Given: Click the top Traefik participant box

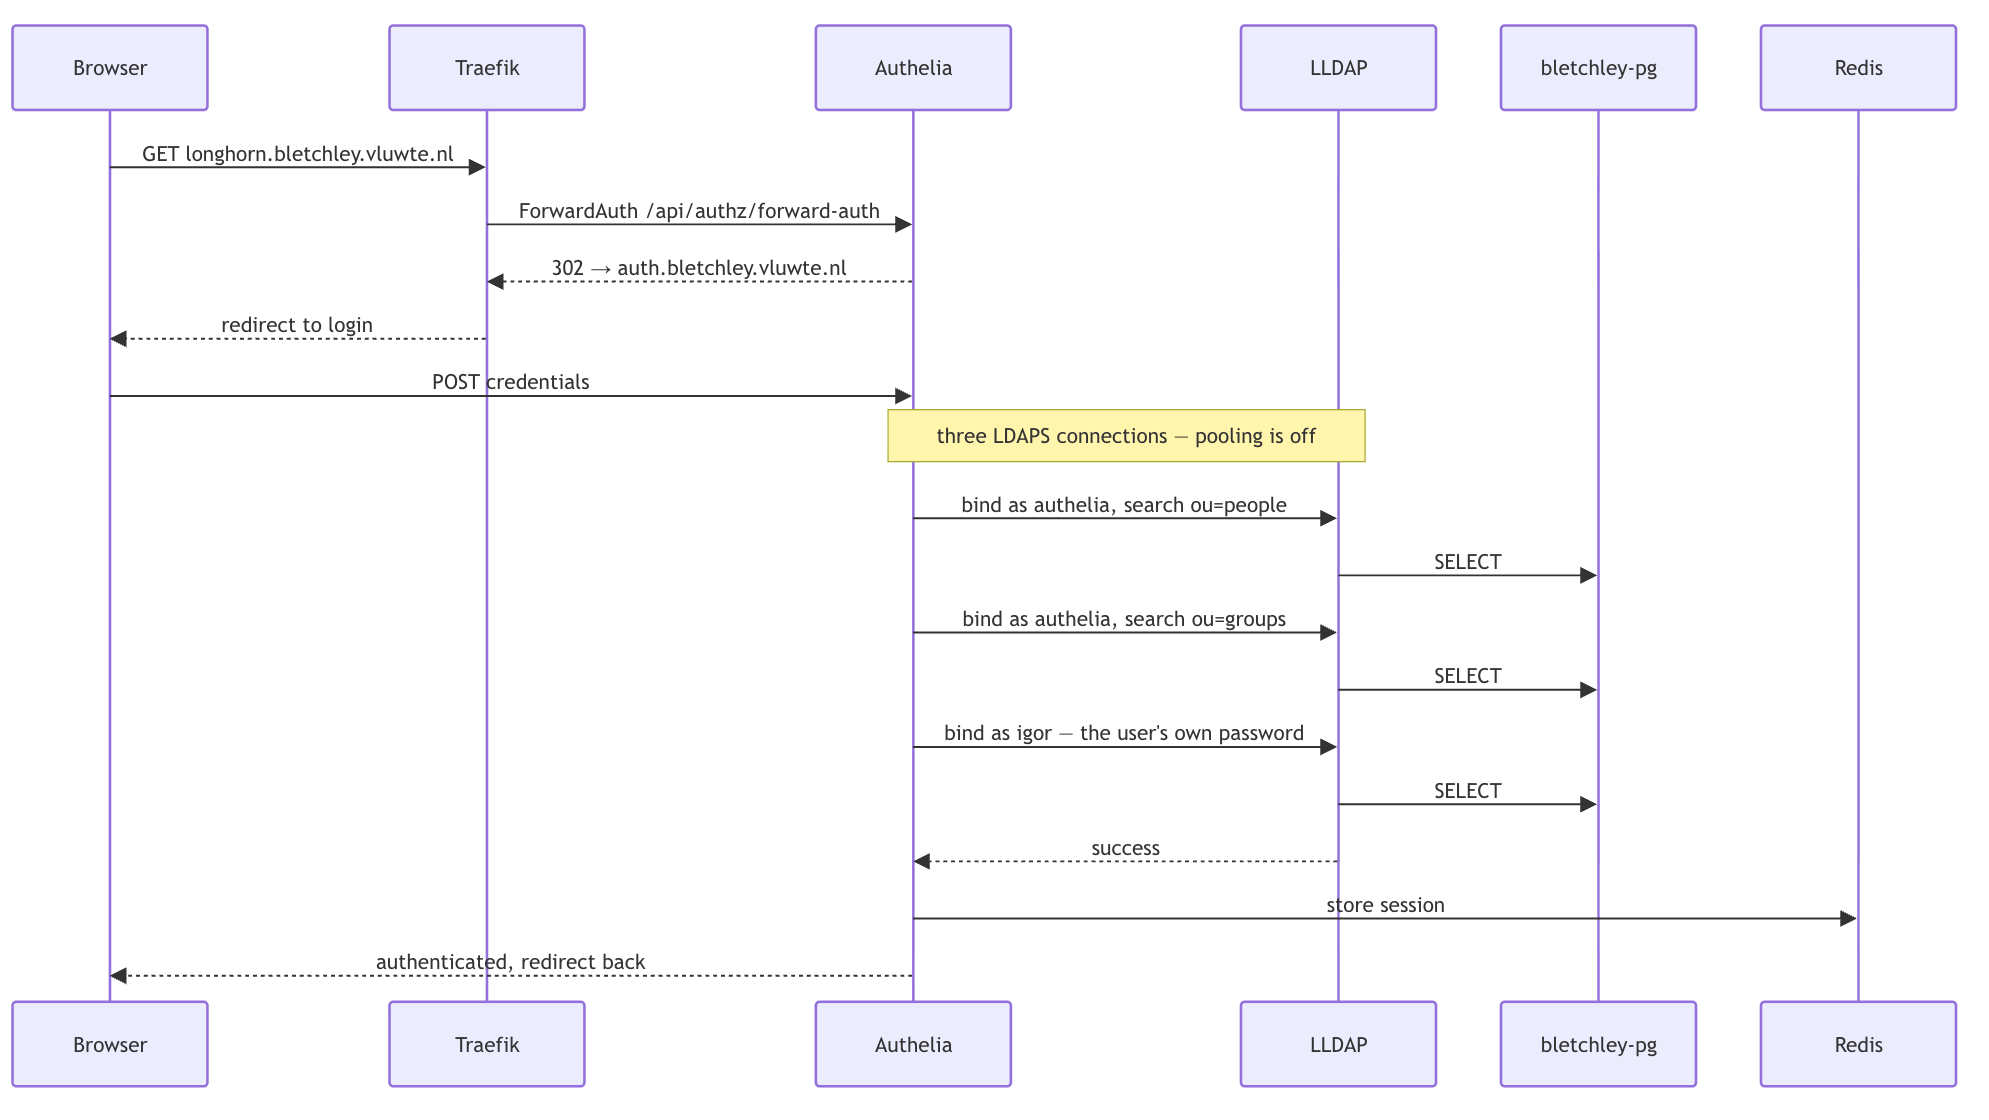Looking at the screenshot, I should coord(487,68).
